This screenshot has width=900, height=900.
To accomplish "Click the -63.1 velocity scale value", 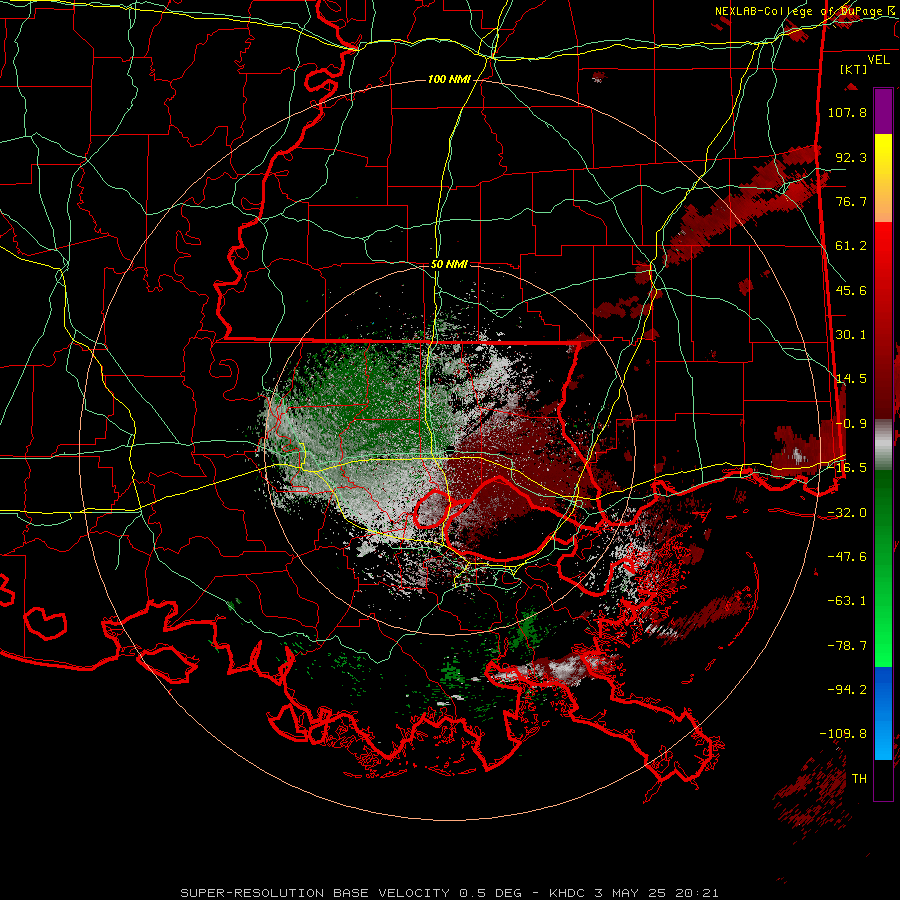I will coord(847,601).
